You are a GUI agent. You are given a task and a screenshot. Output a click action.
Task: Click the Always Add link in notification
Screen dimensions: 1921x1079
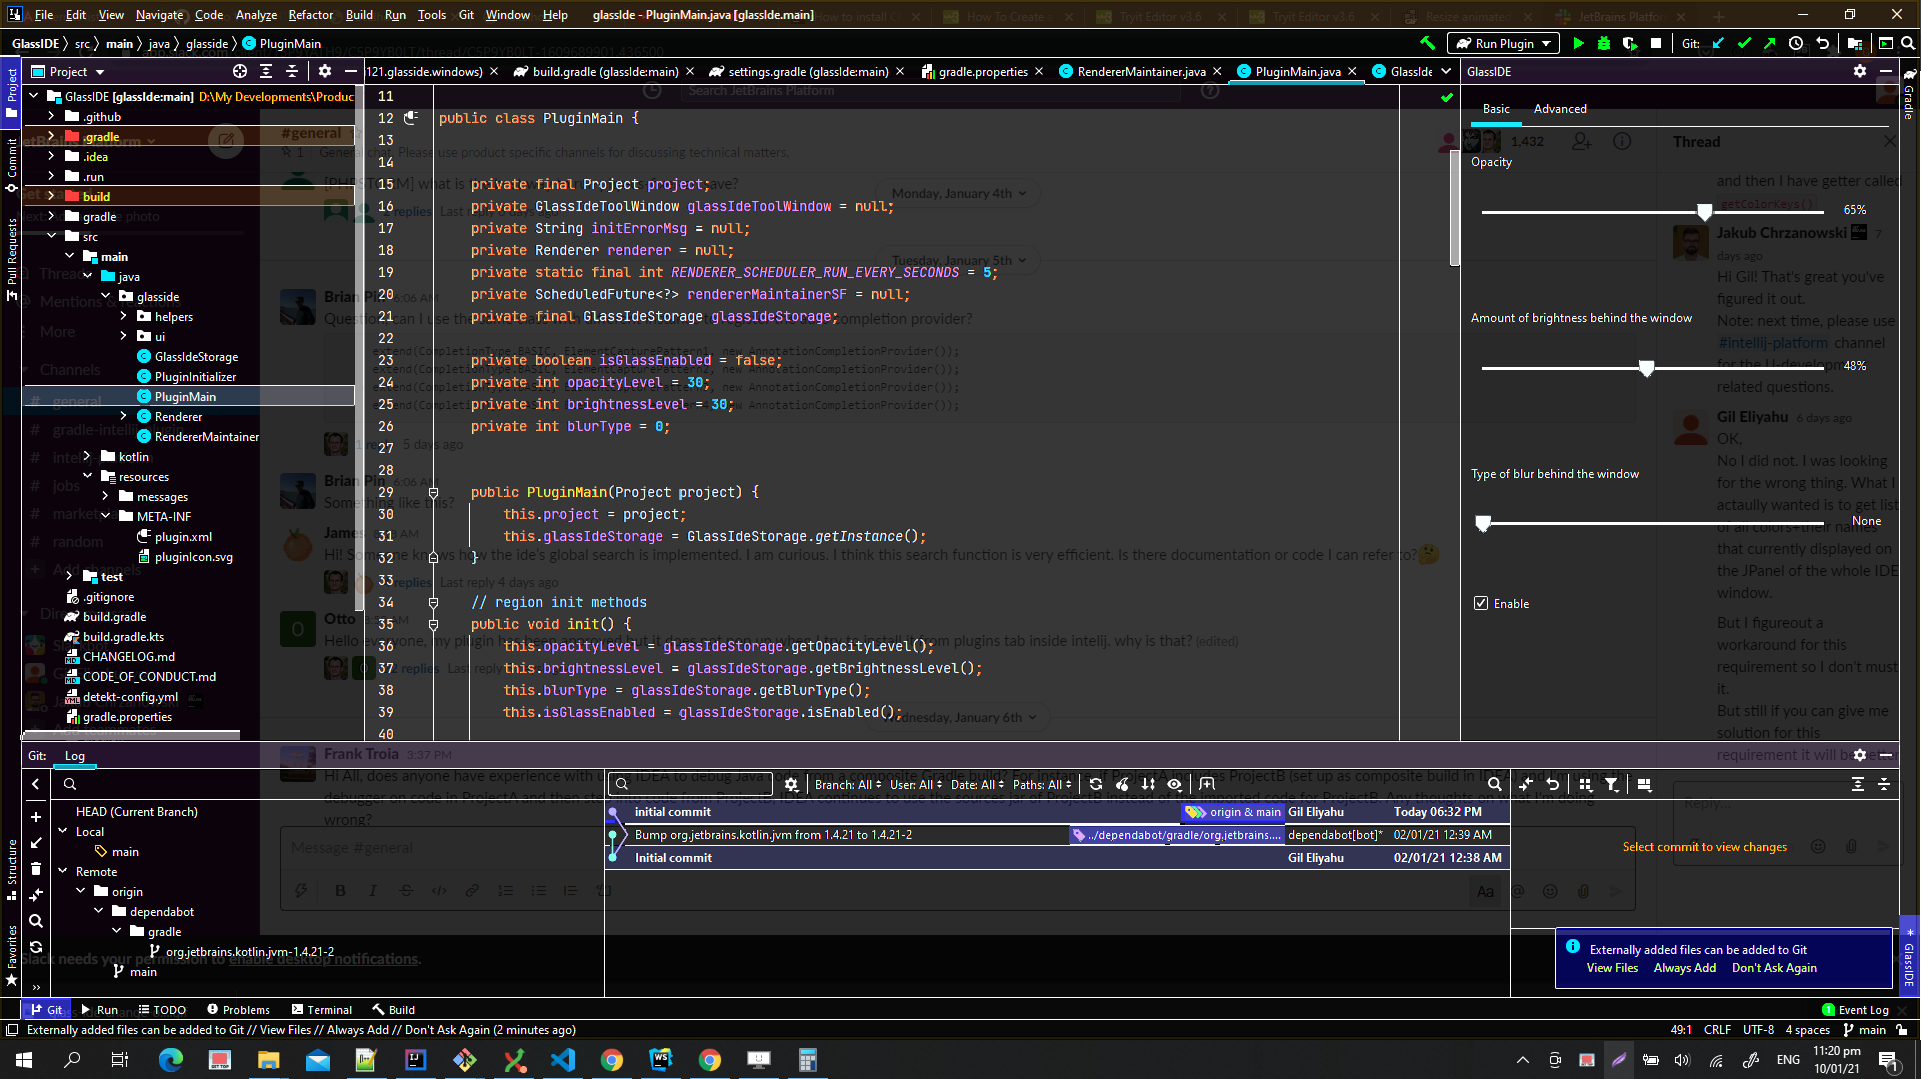pos(1684,967)
